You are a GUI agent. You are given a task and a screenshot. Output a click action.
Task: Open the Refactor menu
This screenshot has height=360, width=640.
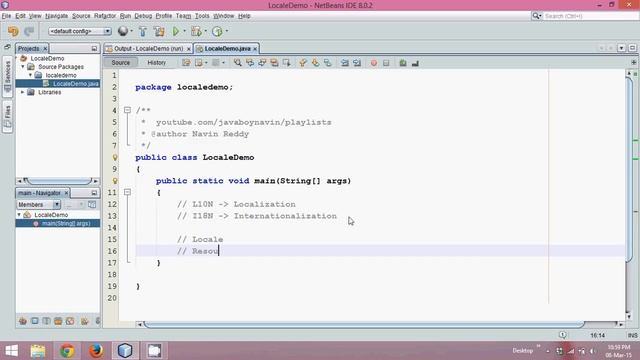click(105, 16)
